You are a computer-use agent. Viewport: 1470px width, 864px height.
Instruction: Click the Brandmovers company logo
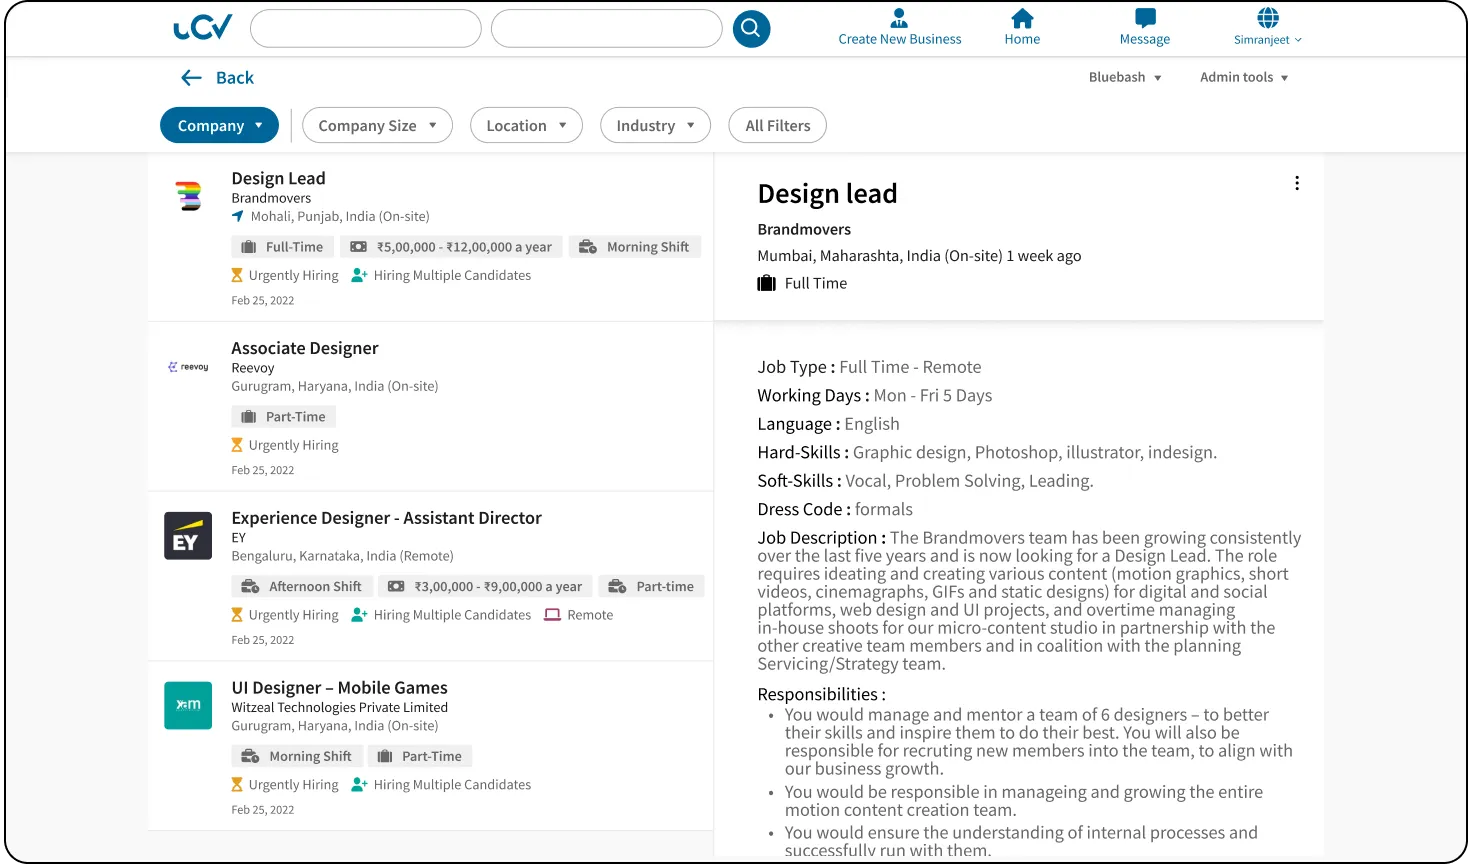[x=188, y=196]
